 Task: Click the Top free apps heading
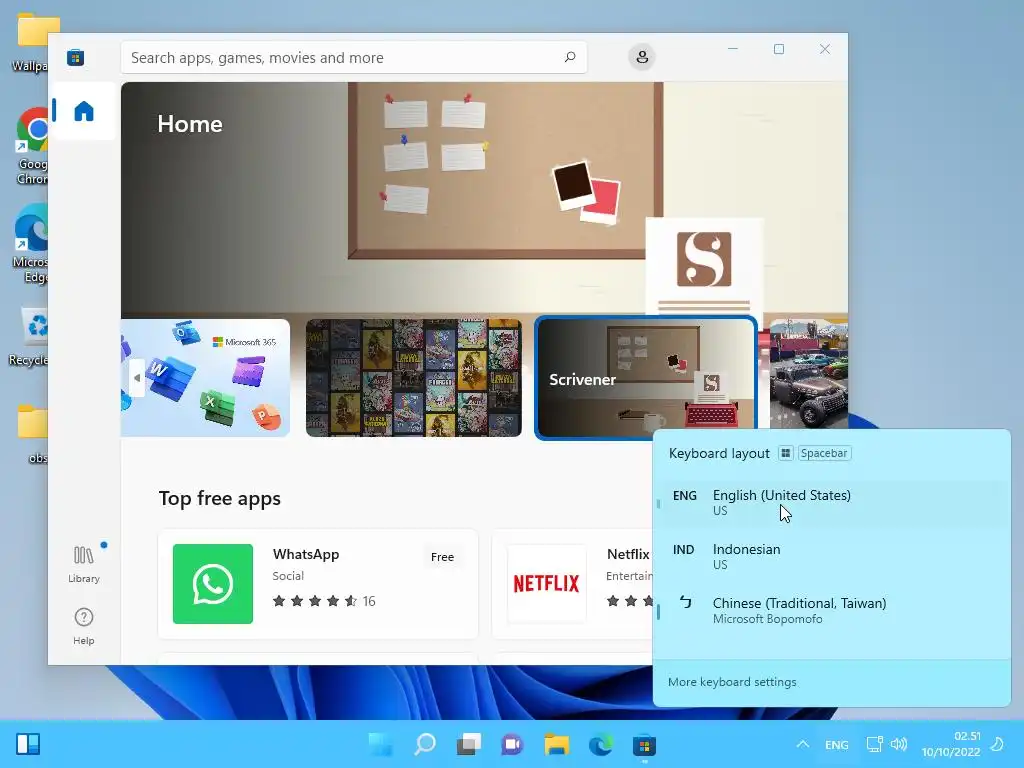click(x=219, y=499)
